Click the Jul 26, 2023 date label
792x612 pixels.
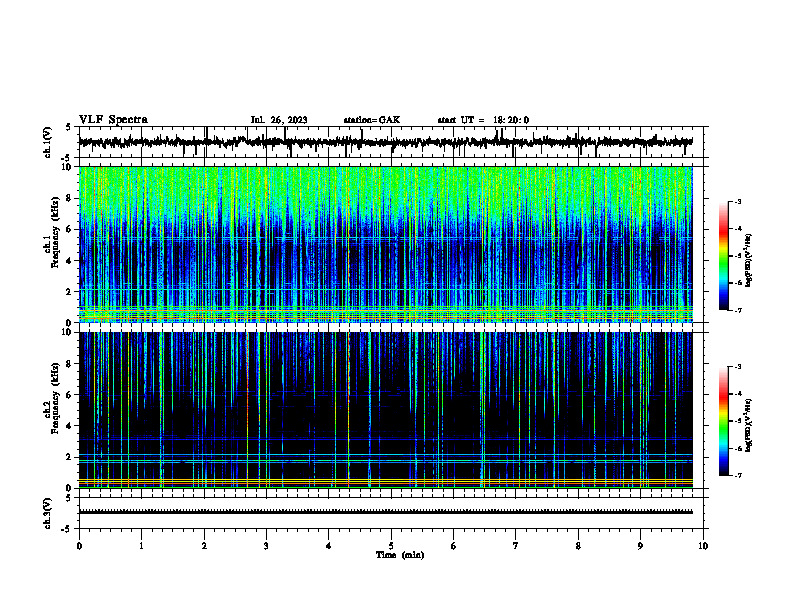click(279, 120)
